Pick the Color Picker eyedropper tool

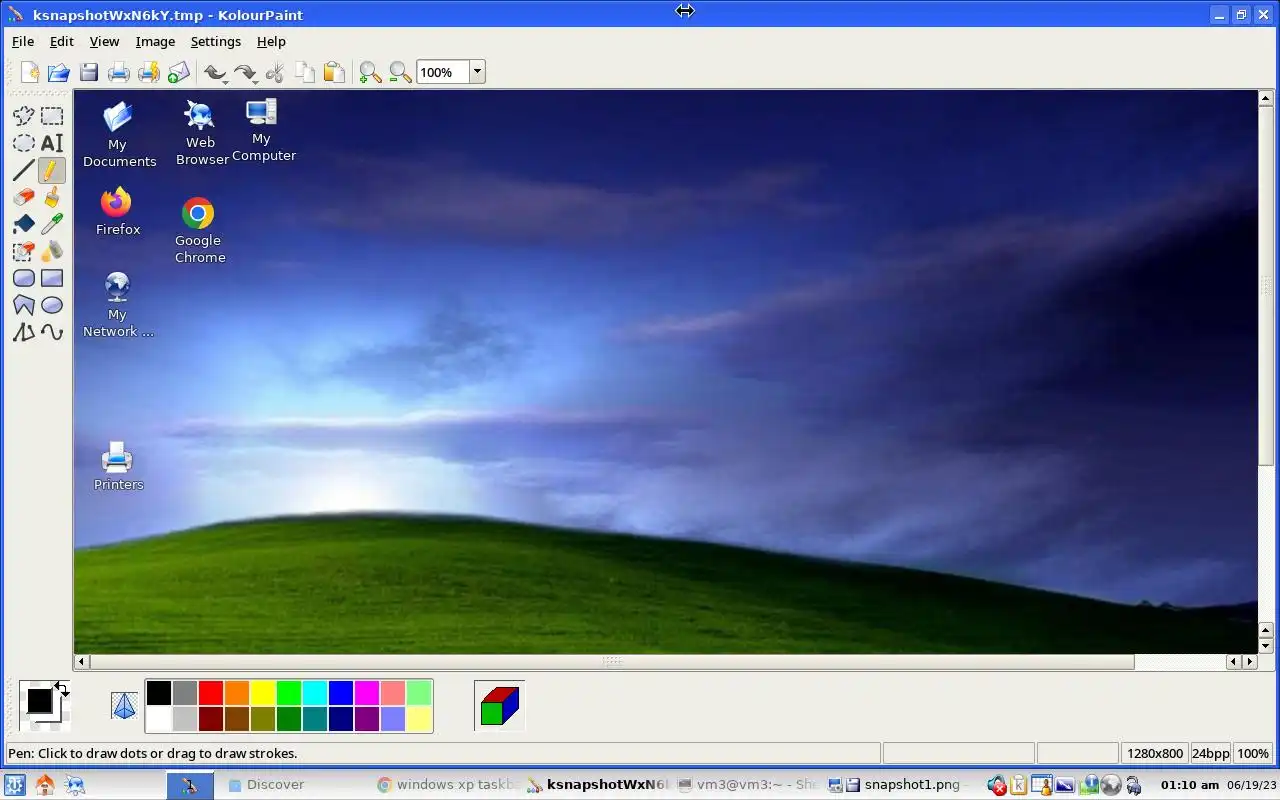pyautogui.click(x=52, y=224)
